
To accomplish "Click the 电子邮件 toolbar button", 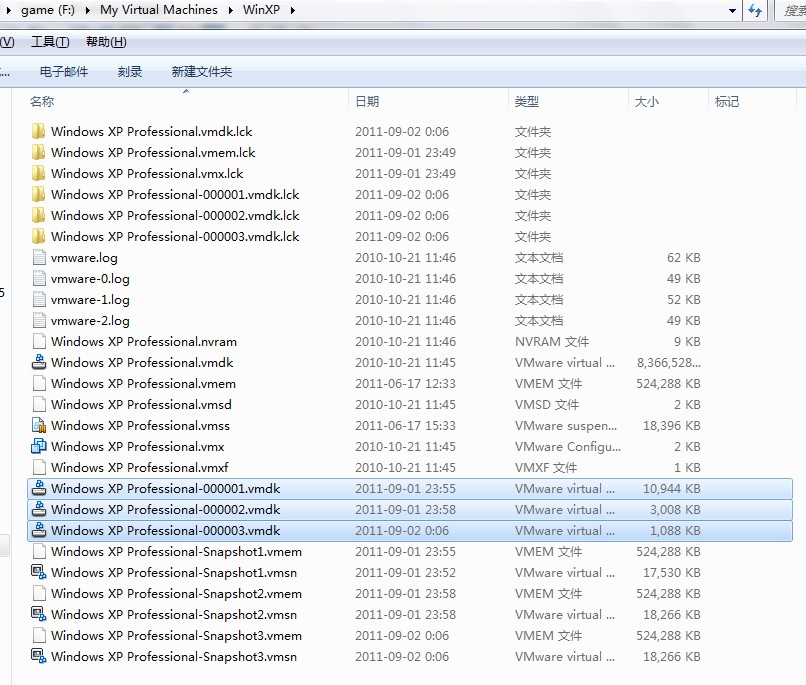I will (x=64, y=71).
